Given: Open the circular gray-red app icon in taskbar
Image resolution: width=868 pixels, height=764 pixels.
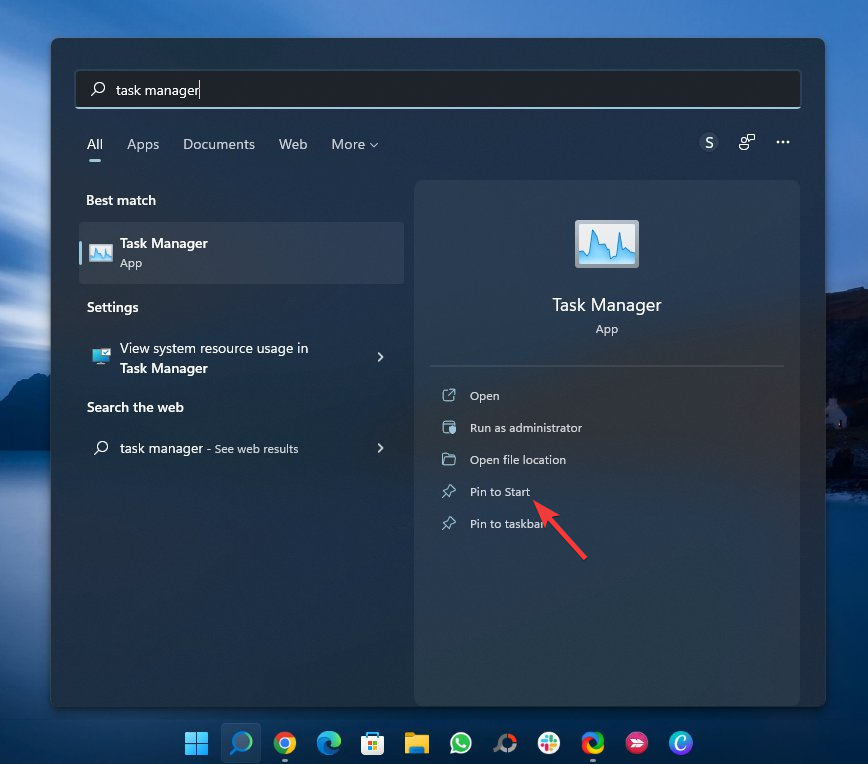Looking at the screenshot, I should (505, 743).
